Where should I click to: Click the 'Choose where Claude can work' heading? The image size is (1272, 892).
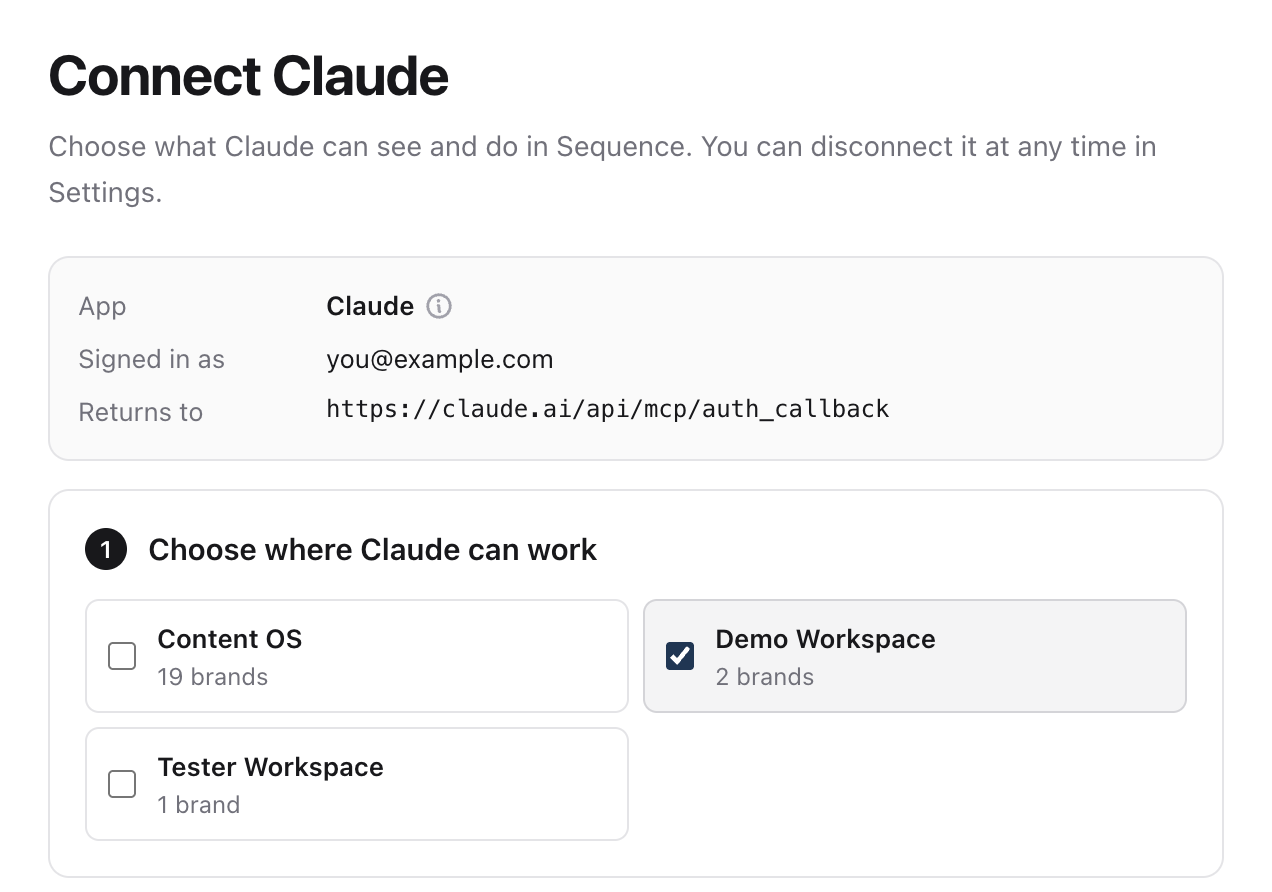click(x=373, y=550)
